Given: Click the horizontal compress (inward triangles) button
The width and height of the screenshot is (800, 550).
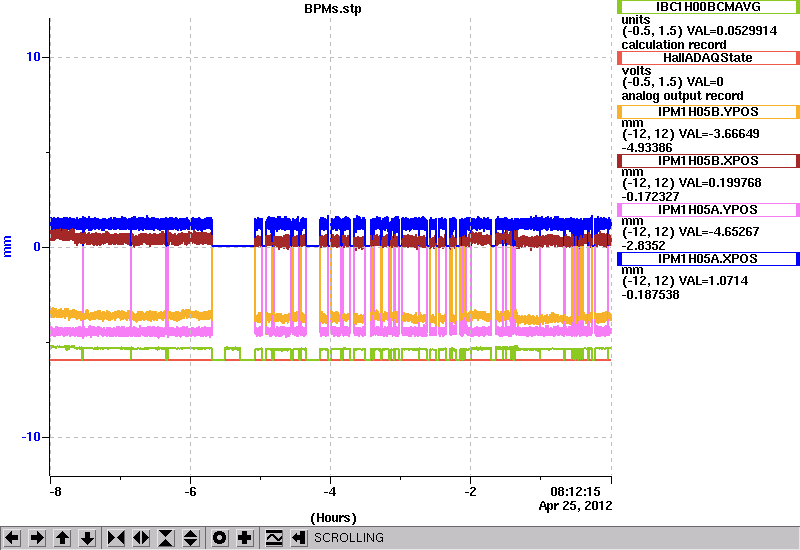Looking at the screenshot, I should point(116,538).
